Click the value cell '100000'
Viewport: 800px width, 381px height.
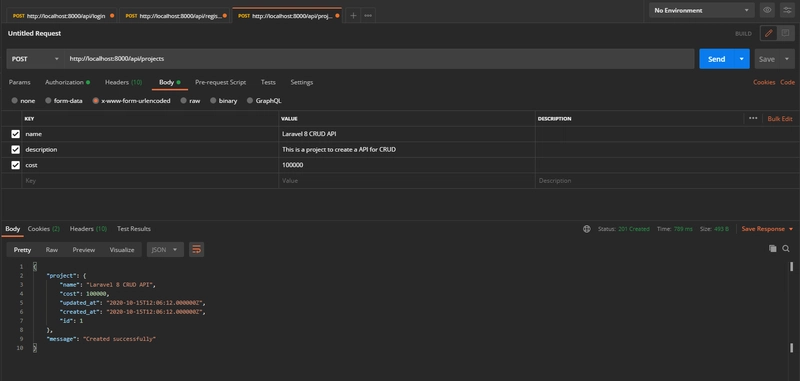(x=407, y=165)
